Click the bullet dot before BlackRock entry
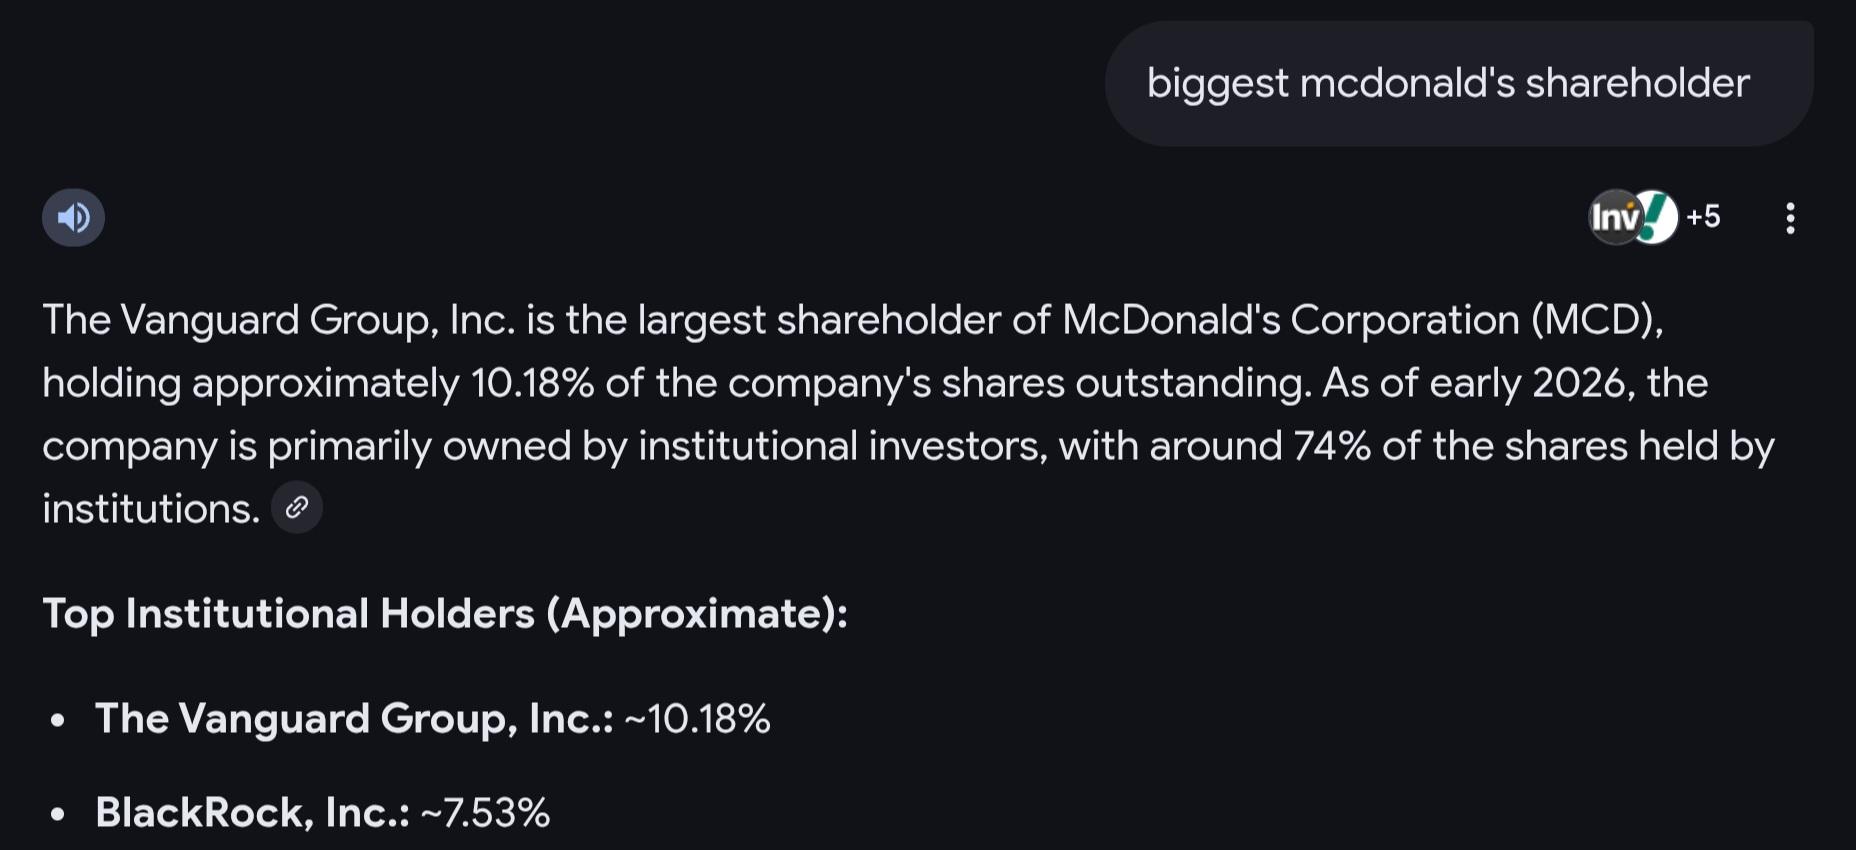 pos(58,814)
